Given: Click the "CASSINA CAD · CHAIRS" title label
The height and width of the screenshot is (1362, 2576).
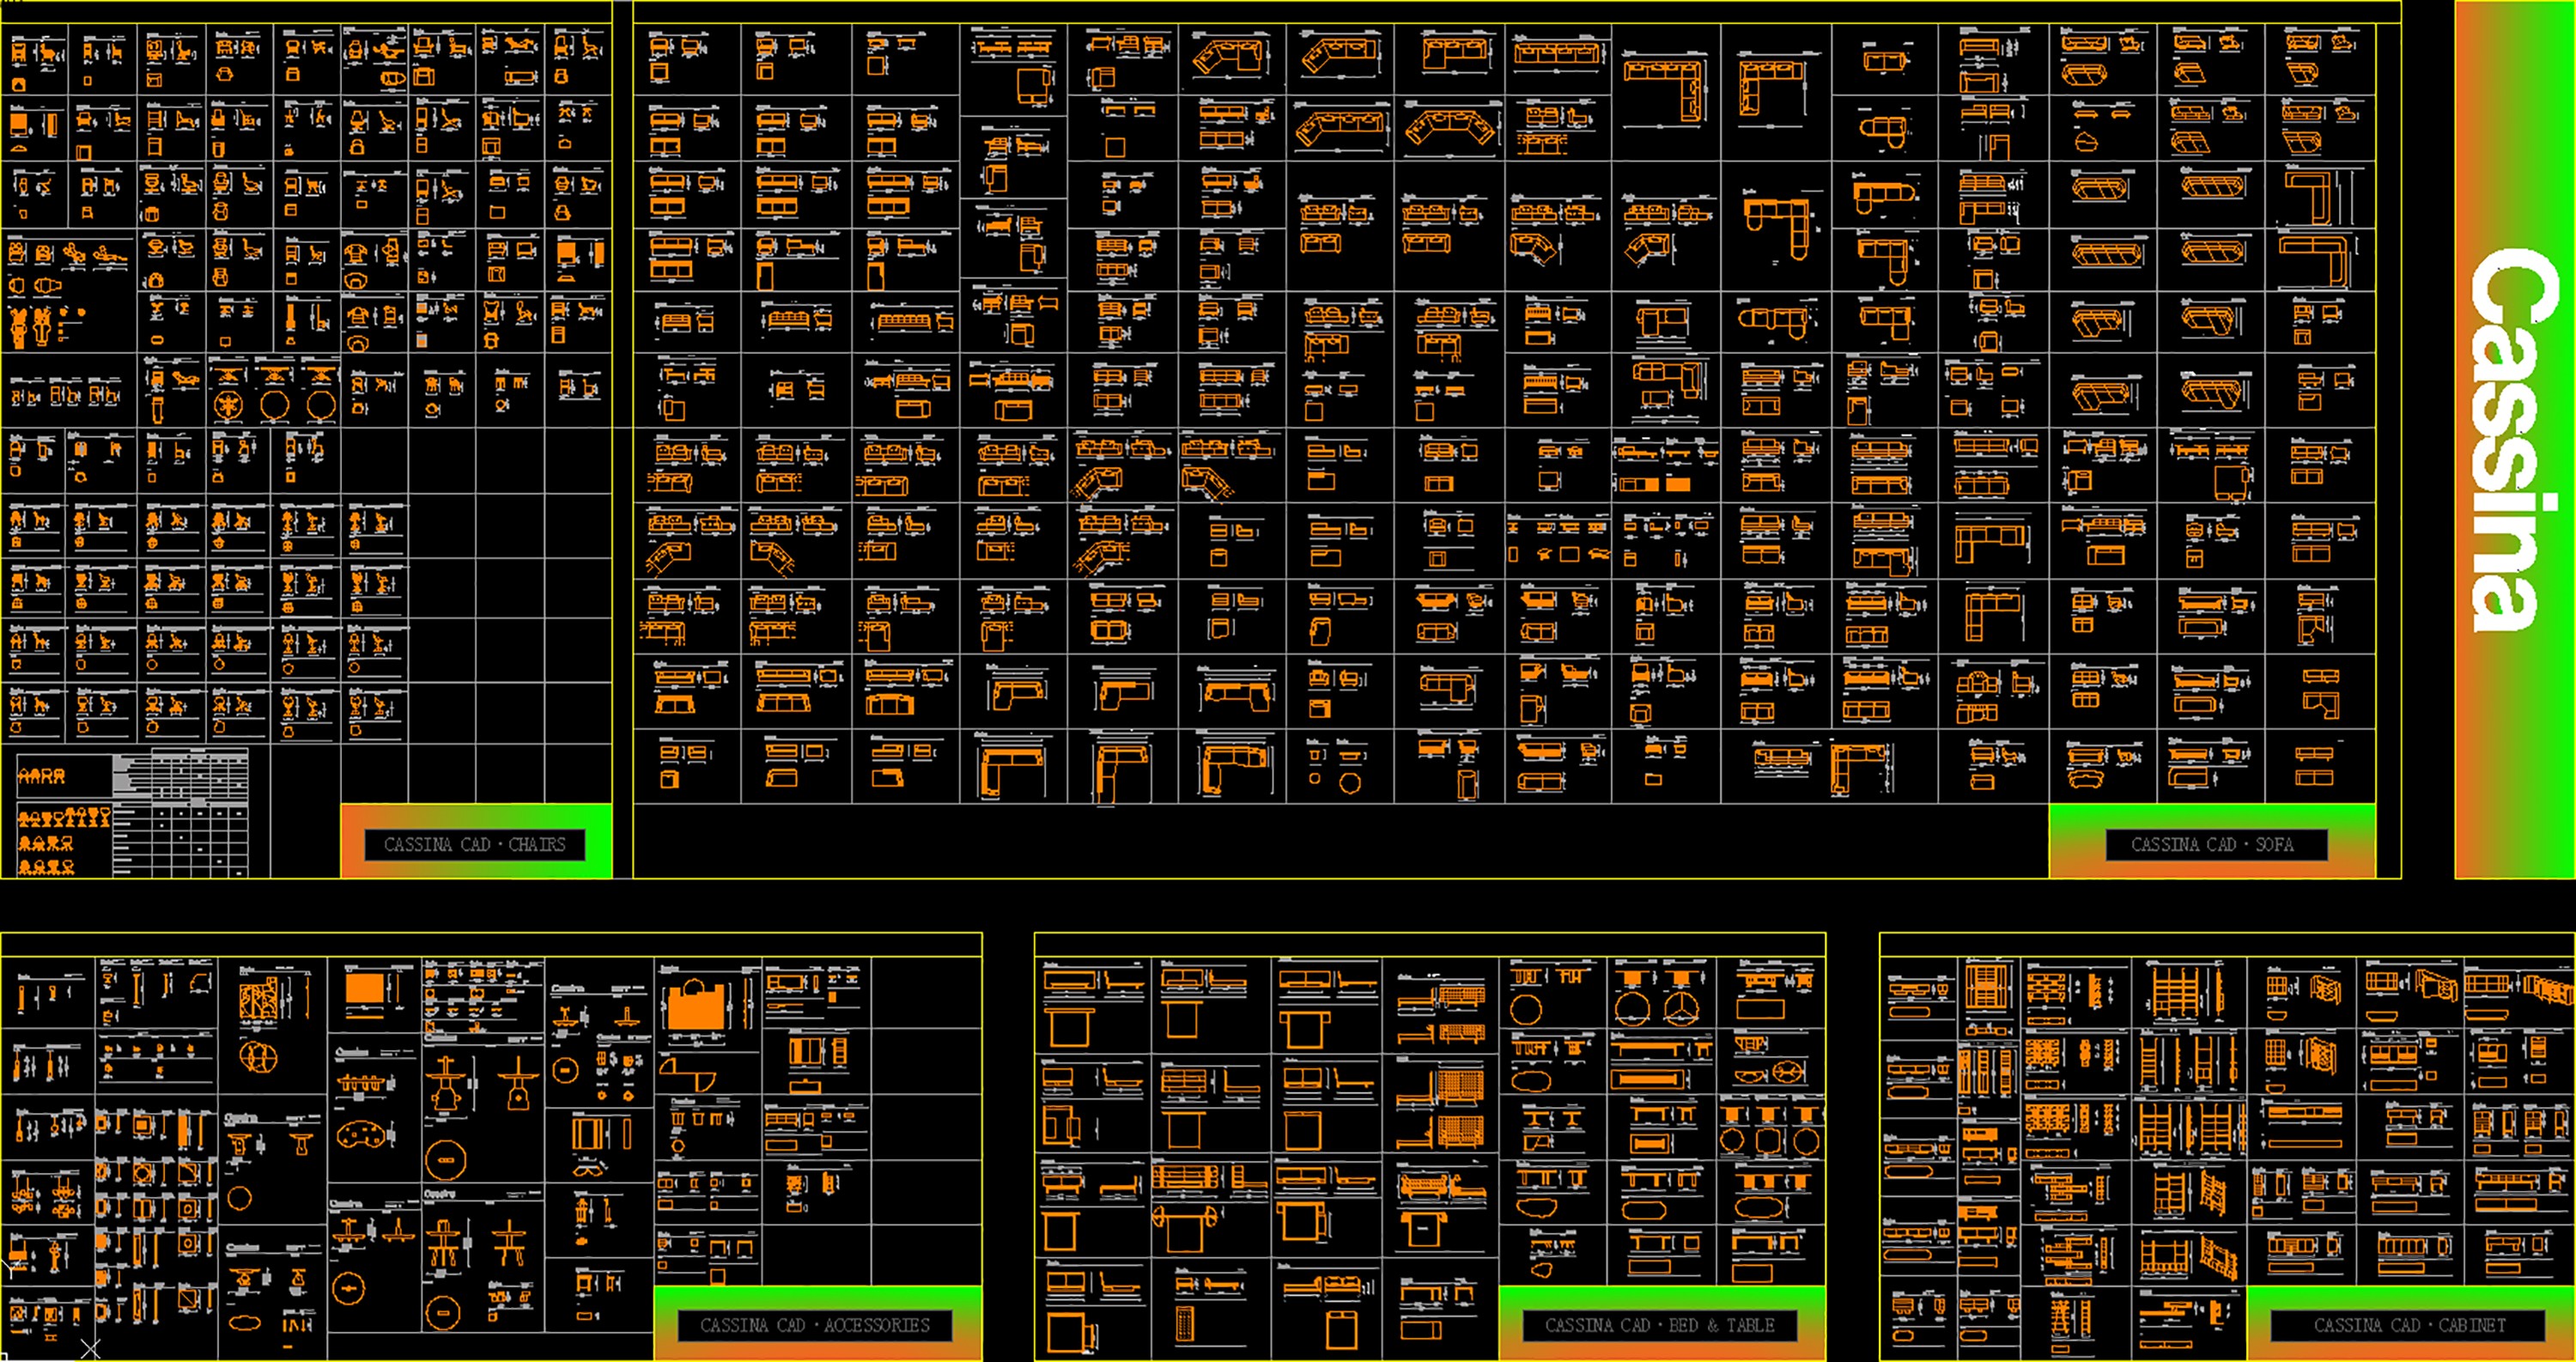Looking at the screenshot, I should click(475, 844).
